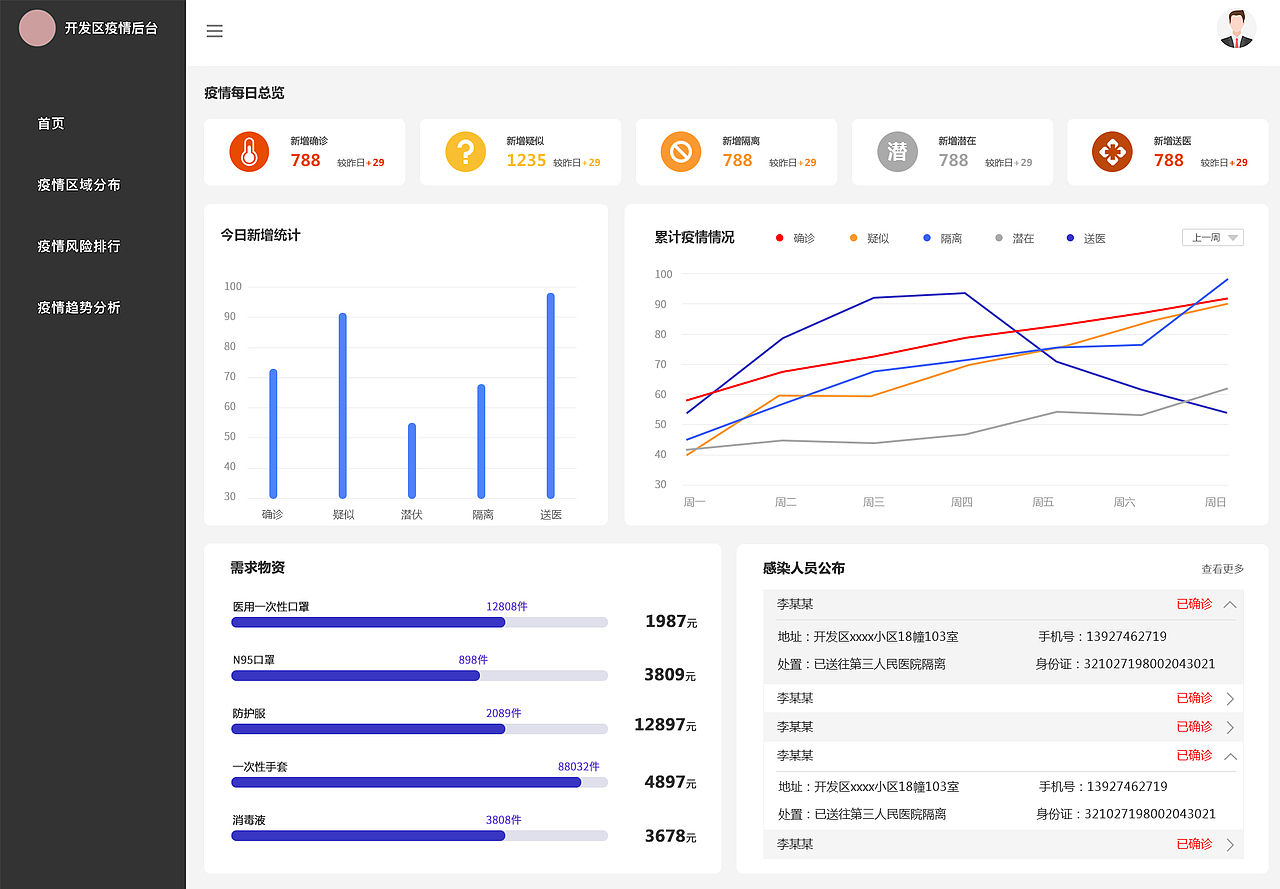1280x889 pixels.
Task: Open 首页 in the sidebar
Action: [x=51, y=124]
